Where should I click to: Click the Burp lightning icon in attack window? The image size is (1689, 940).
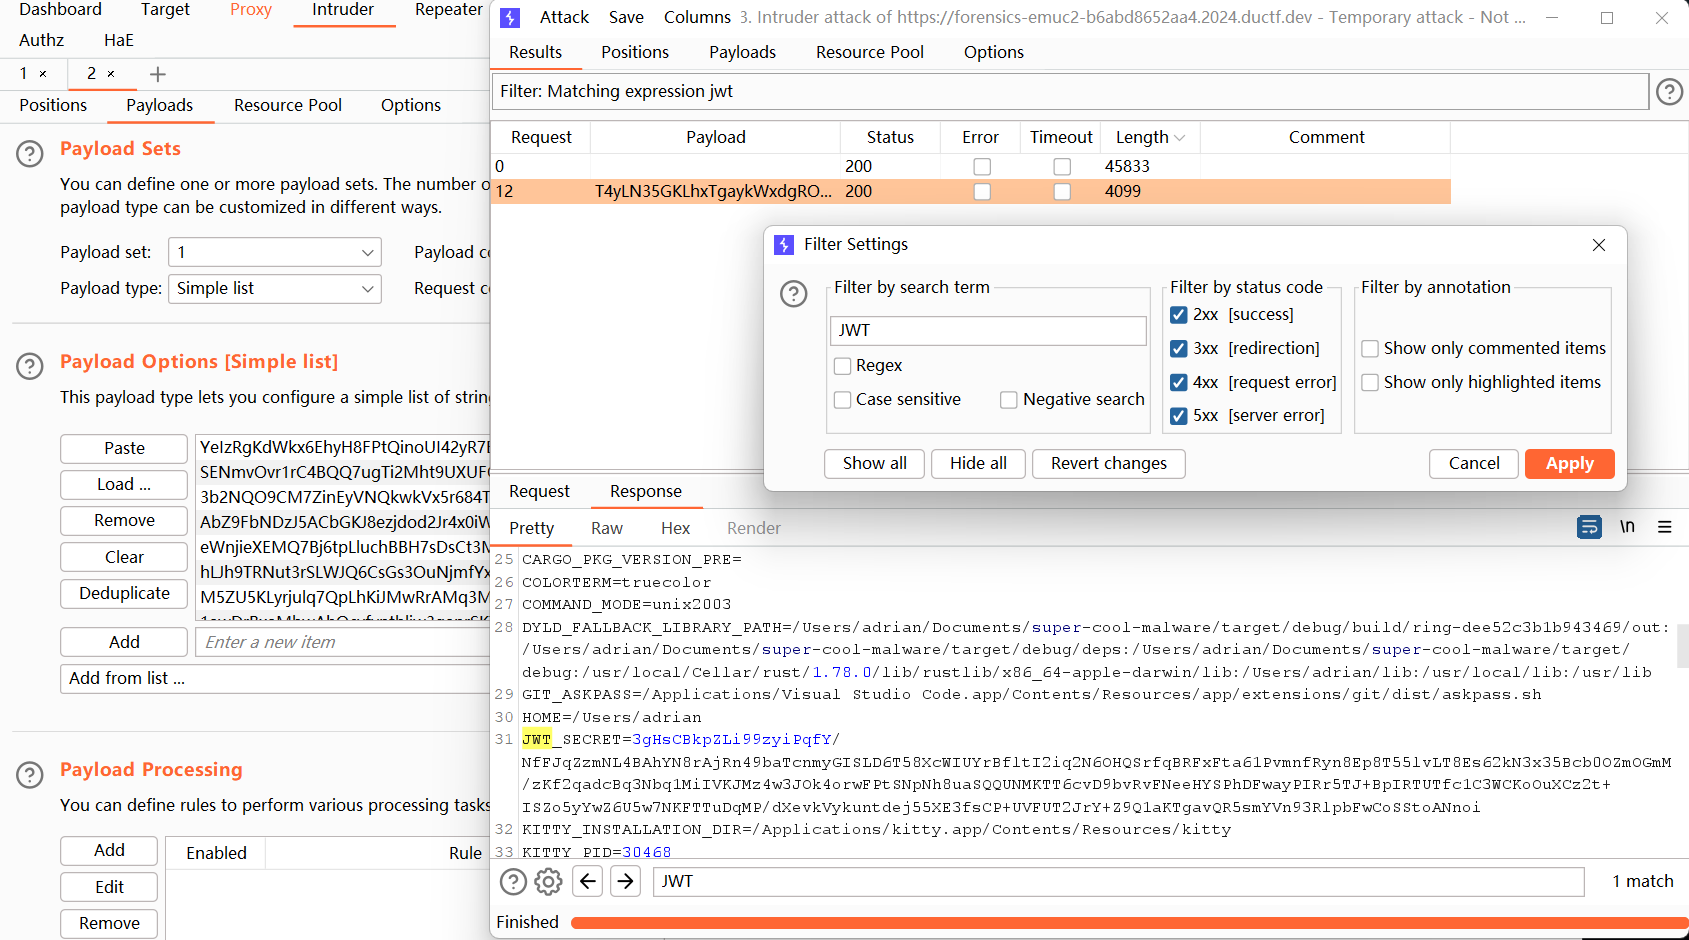click(510, 18)
